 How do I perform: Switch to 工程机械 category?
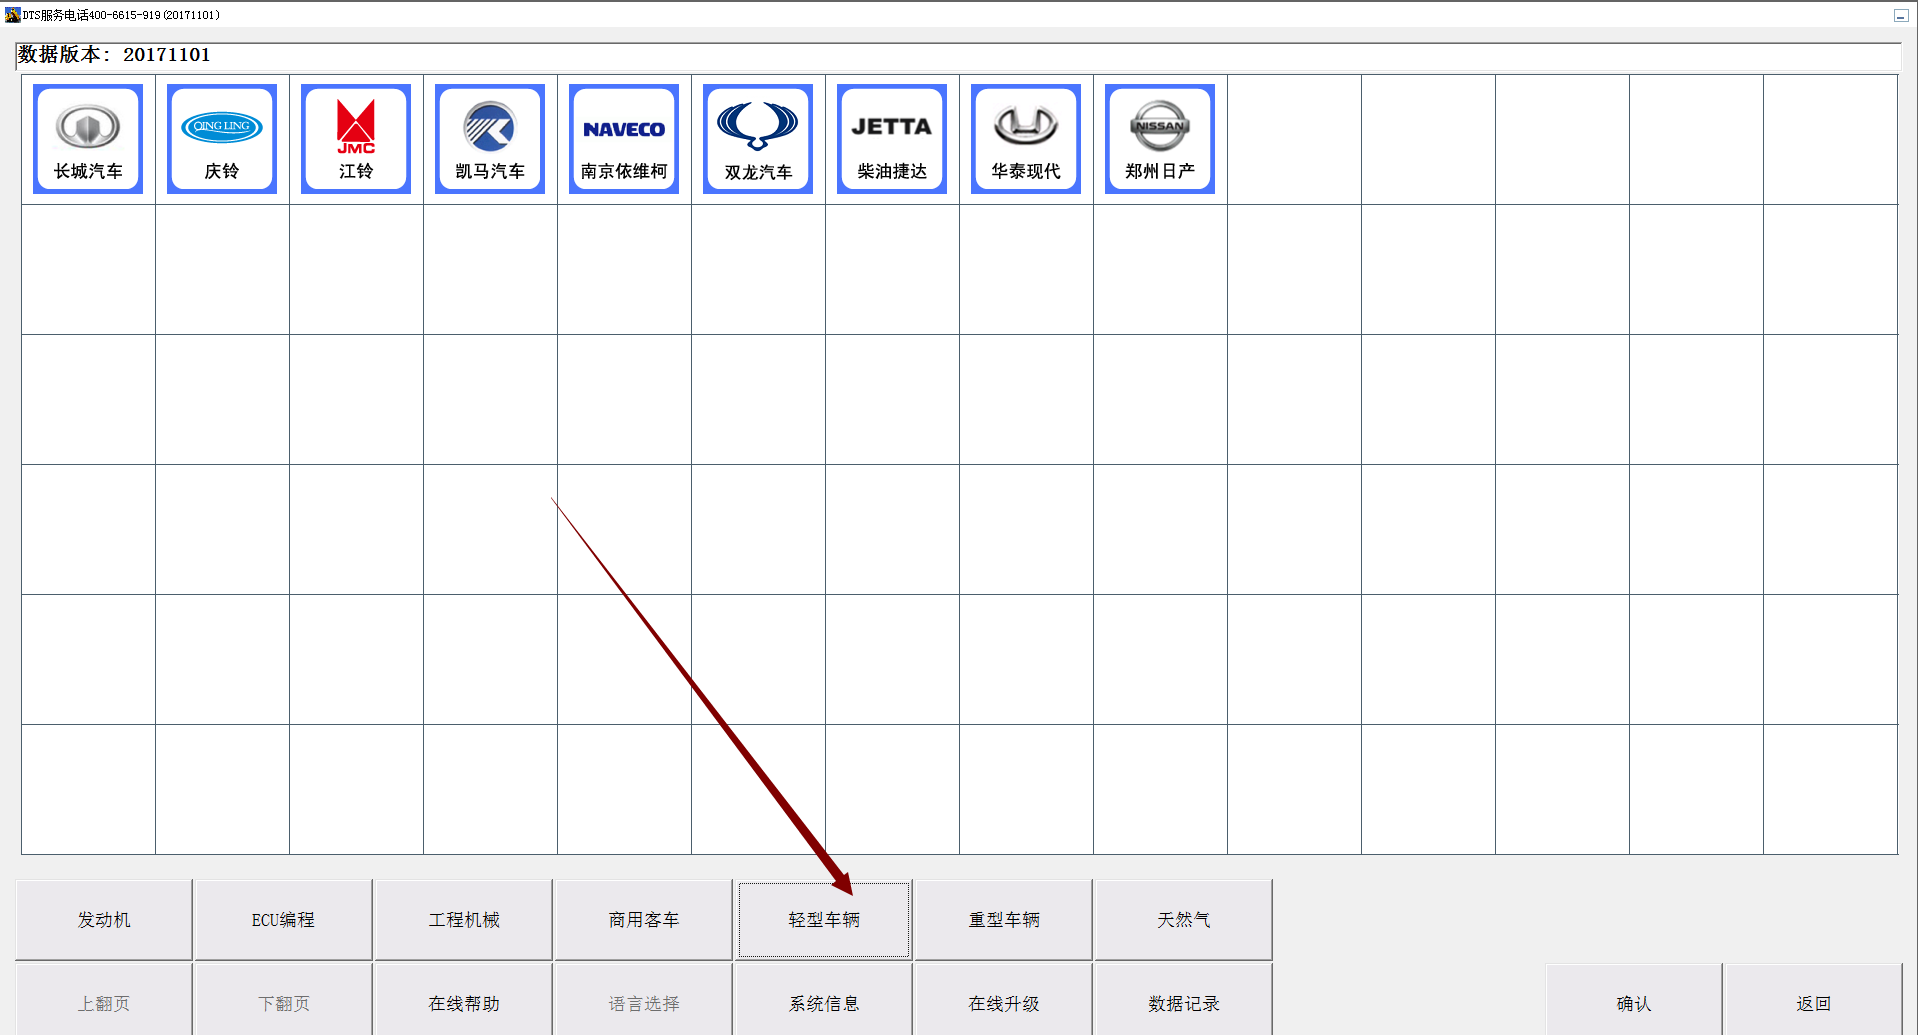(x=463, y=920)
